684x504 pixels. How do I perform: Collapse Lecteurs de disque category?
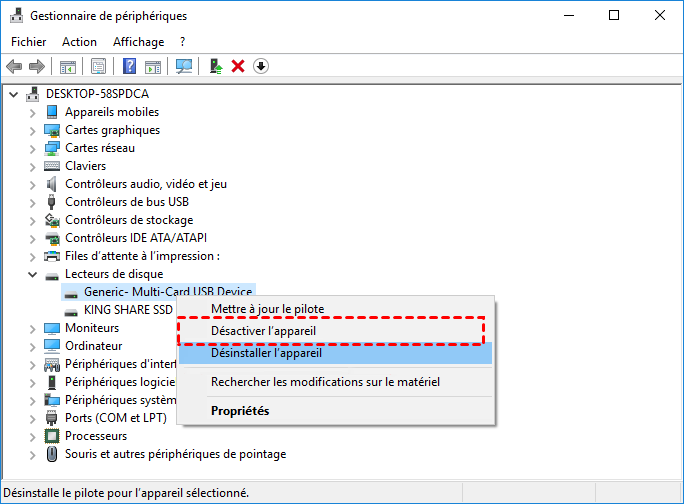click(33, 274)
